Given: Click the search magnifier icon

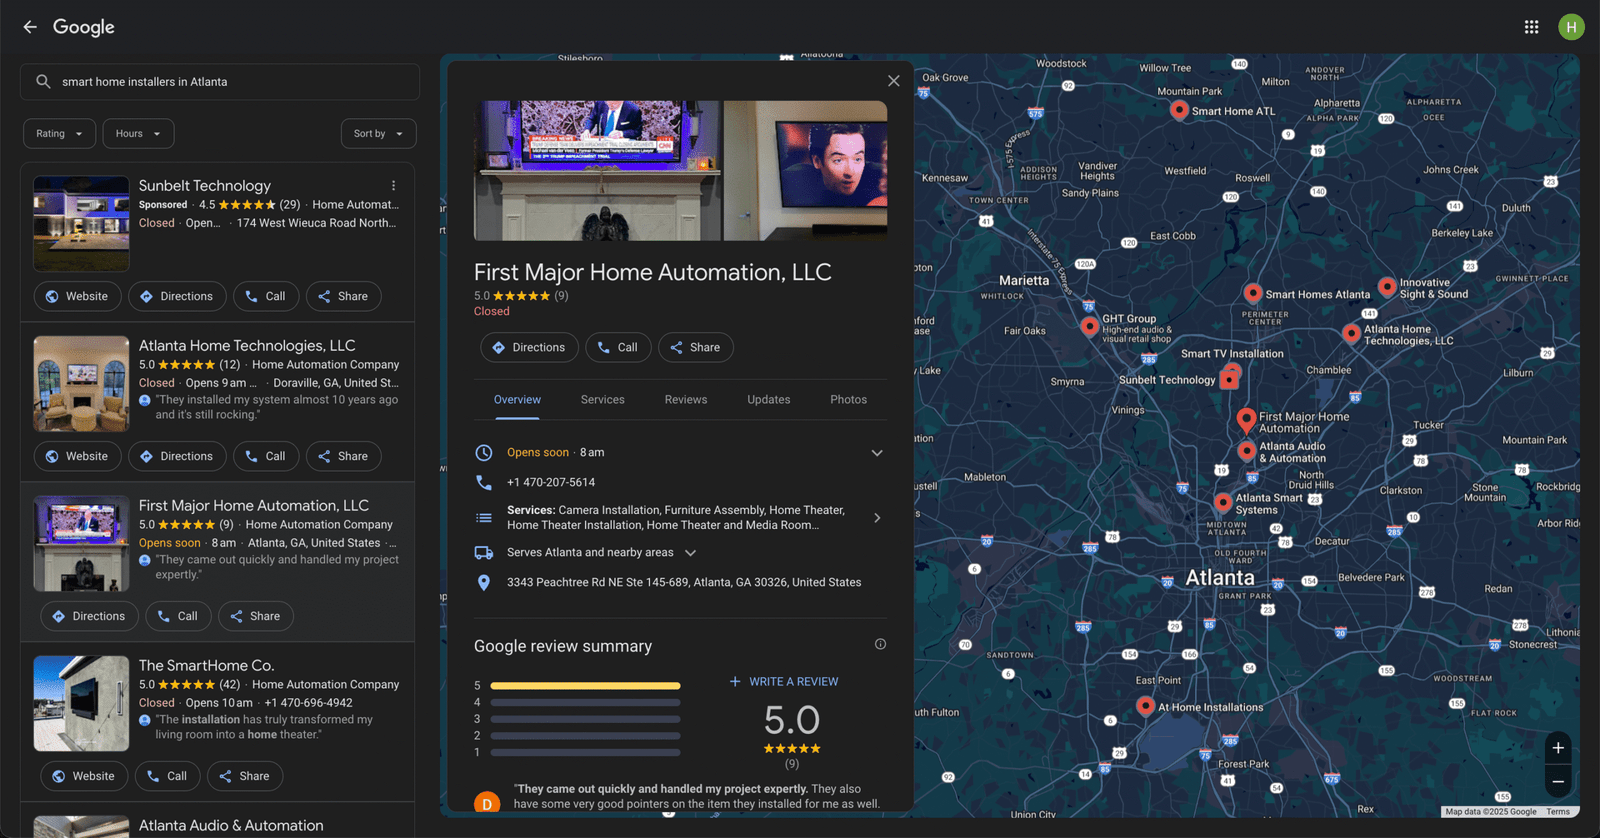Looking at the screenshot, I should [x=43, y=82].
